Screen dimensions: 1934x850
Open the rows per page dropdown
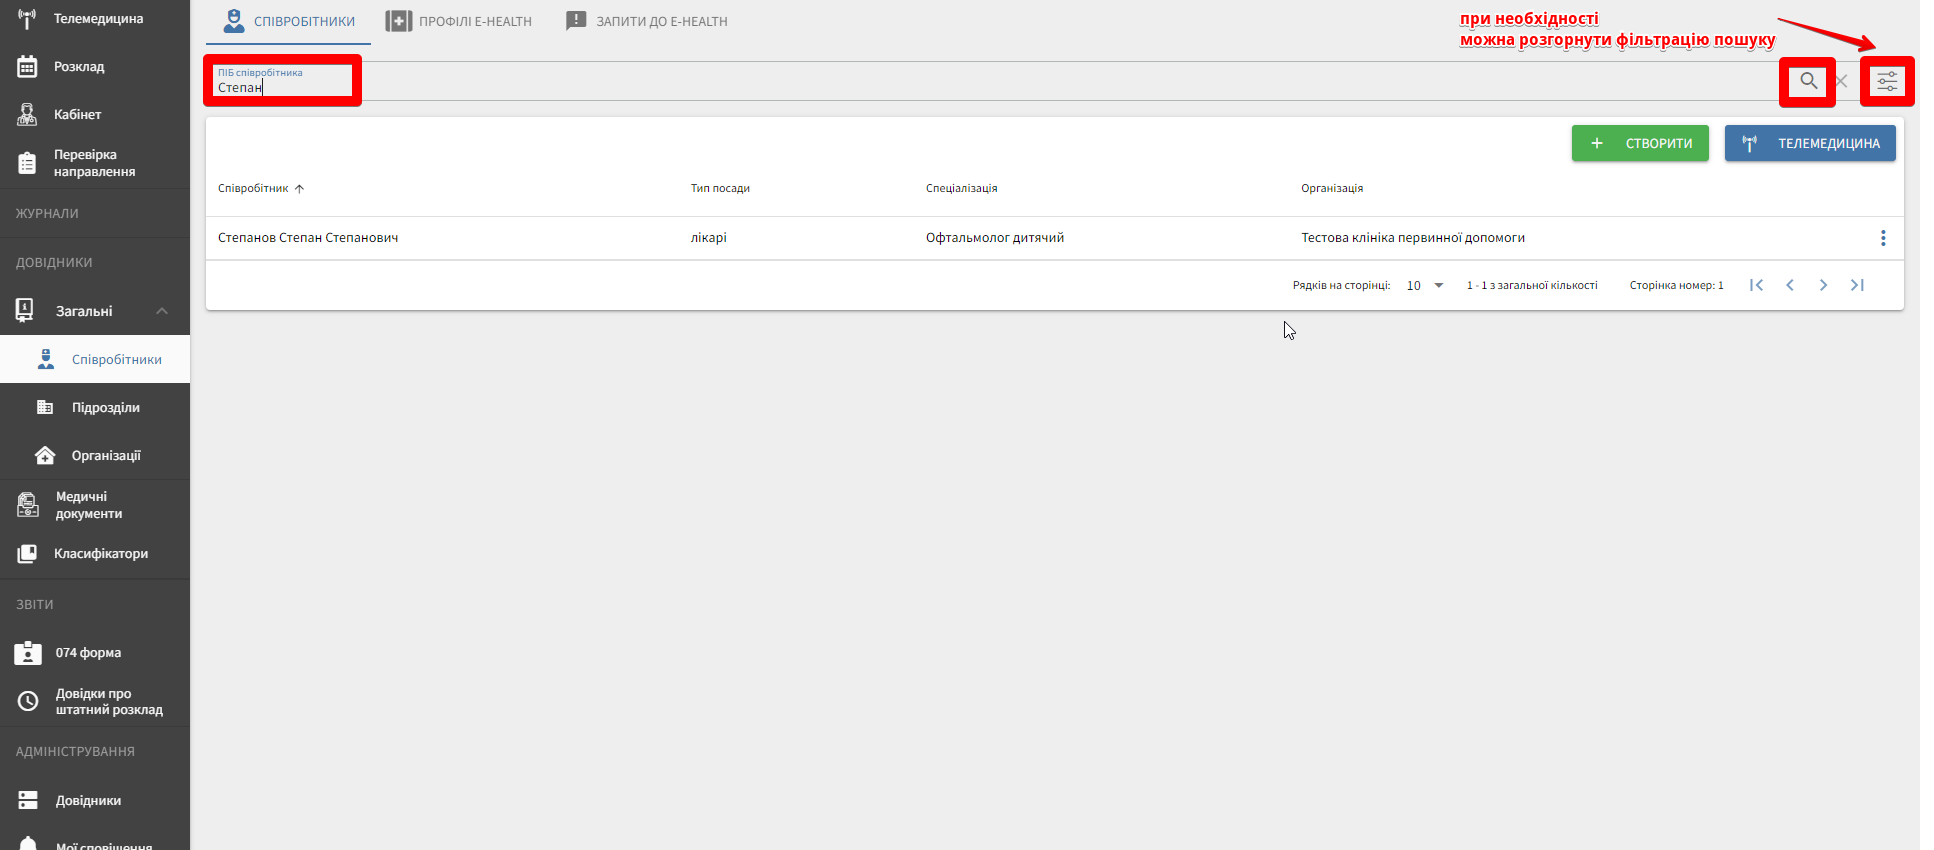pyautogui.click(x=1425, y=285)
